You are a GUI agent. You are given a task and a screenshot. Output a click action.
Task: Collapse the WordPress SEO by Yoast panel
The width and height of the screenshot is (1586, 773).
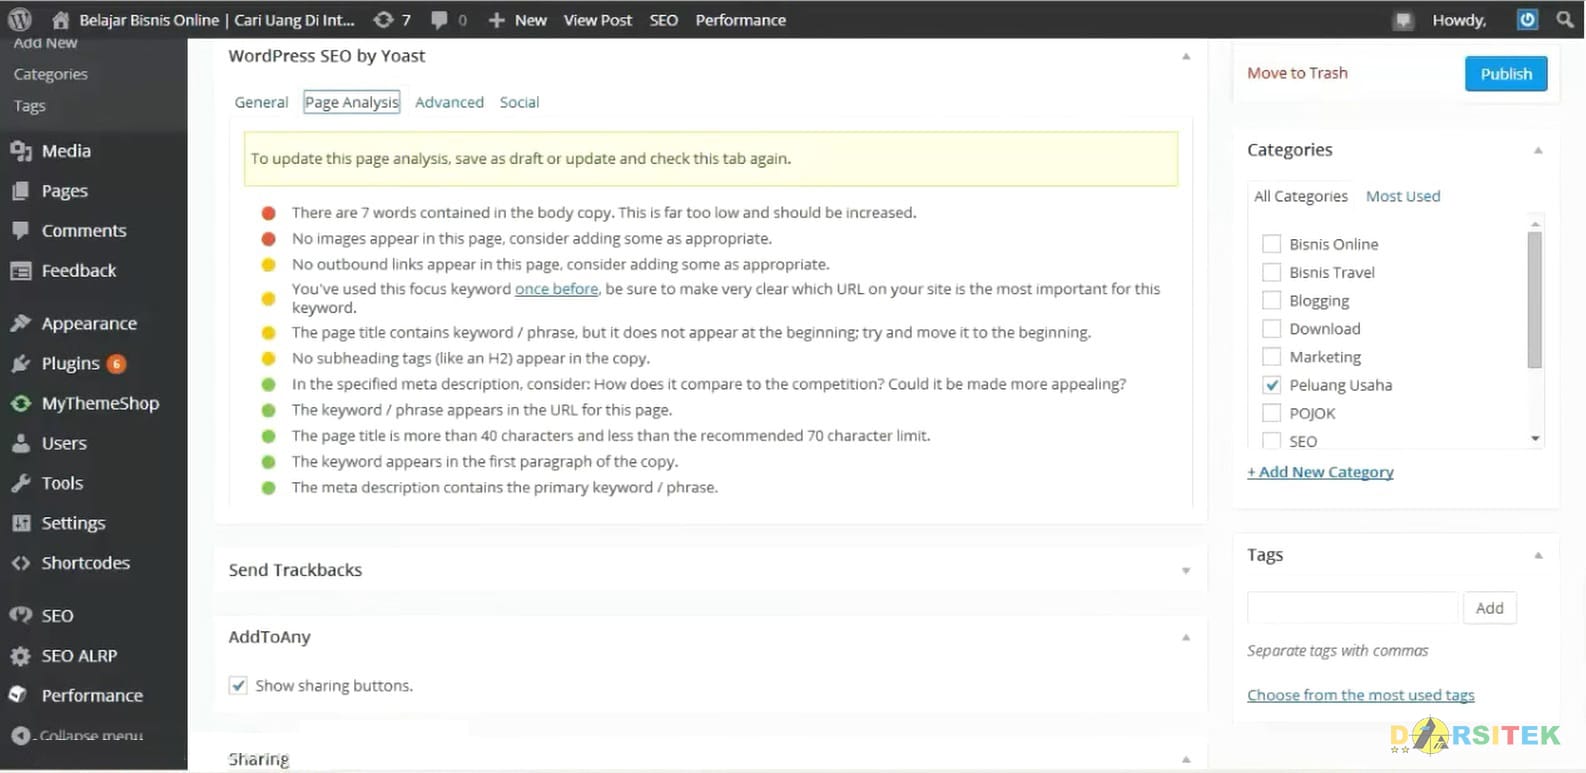click(1186, 57)
